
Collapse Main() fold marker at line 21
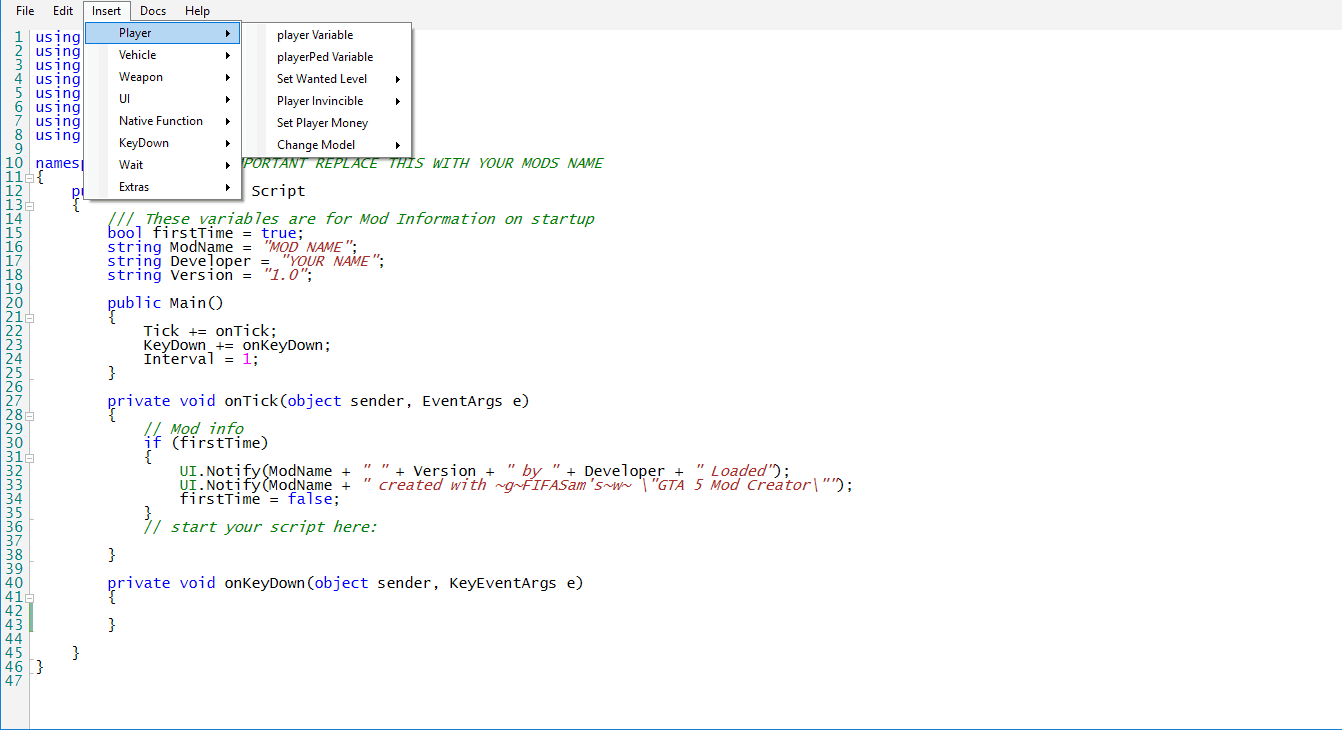30,317
